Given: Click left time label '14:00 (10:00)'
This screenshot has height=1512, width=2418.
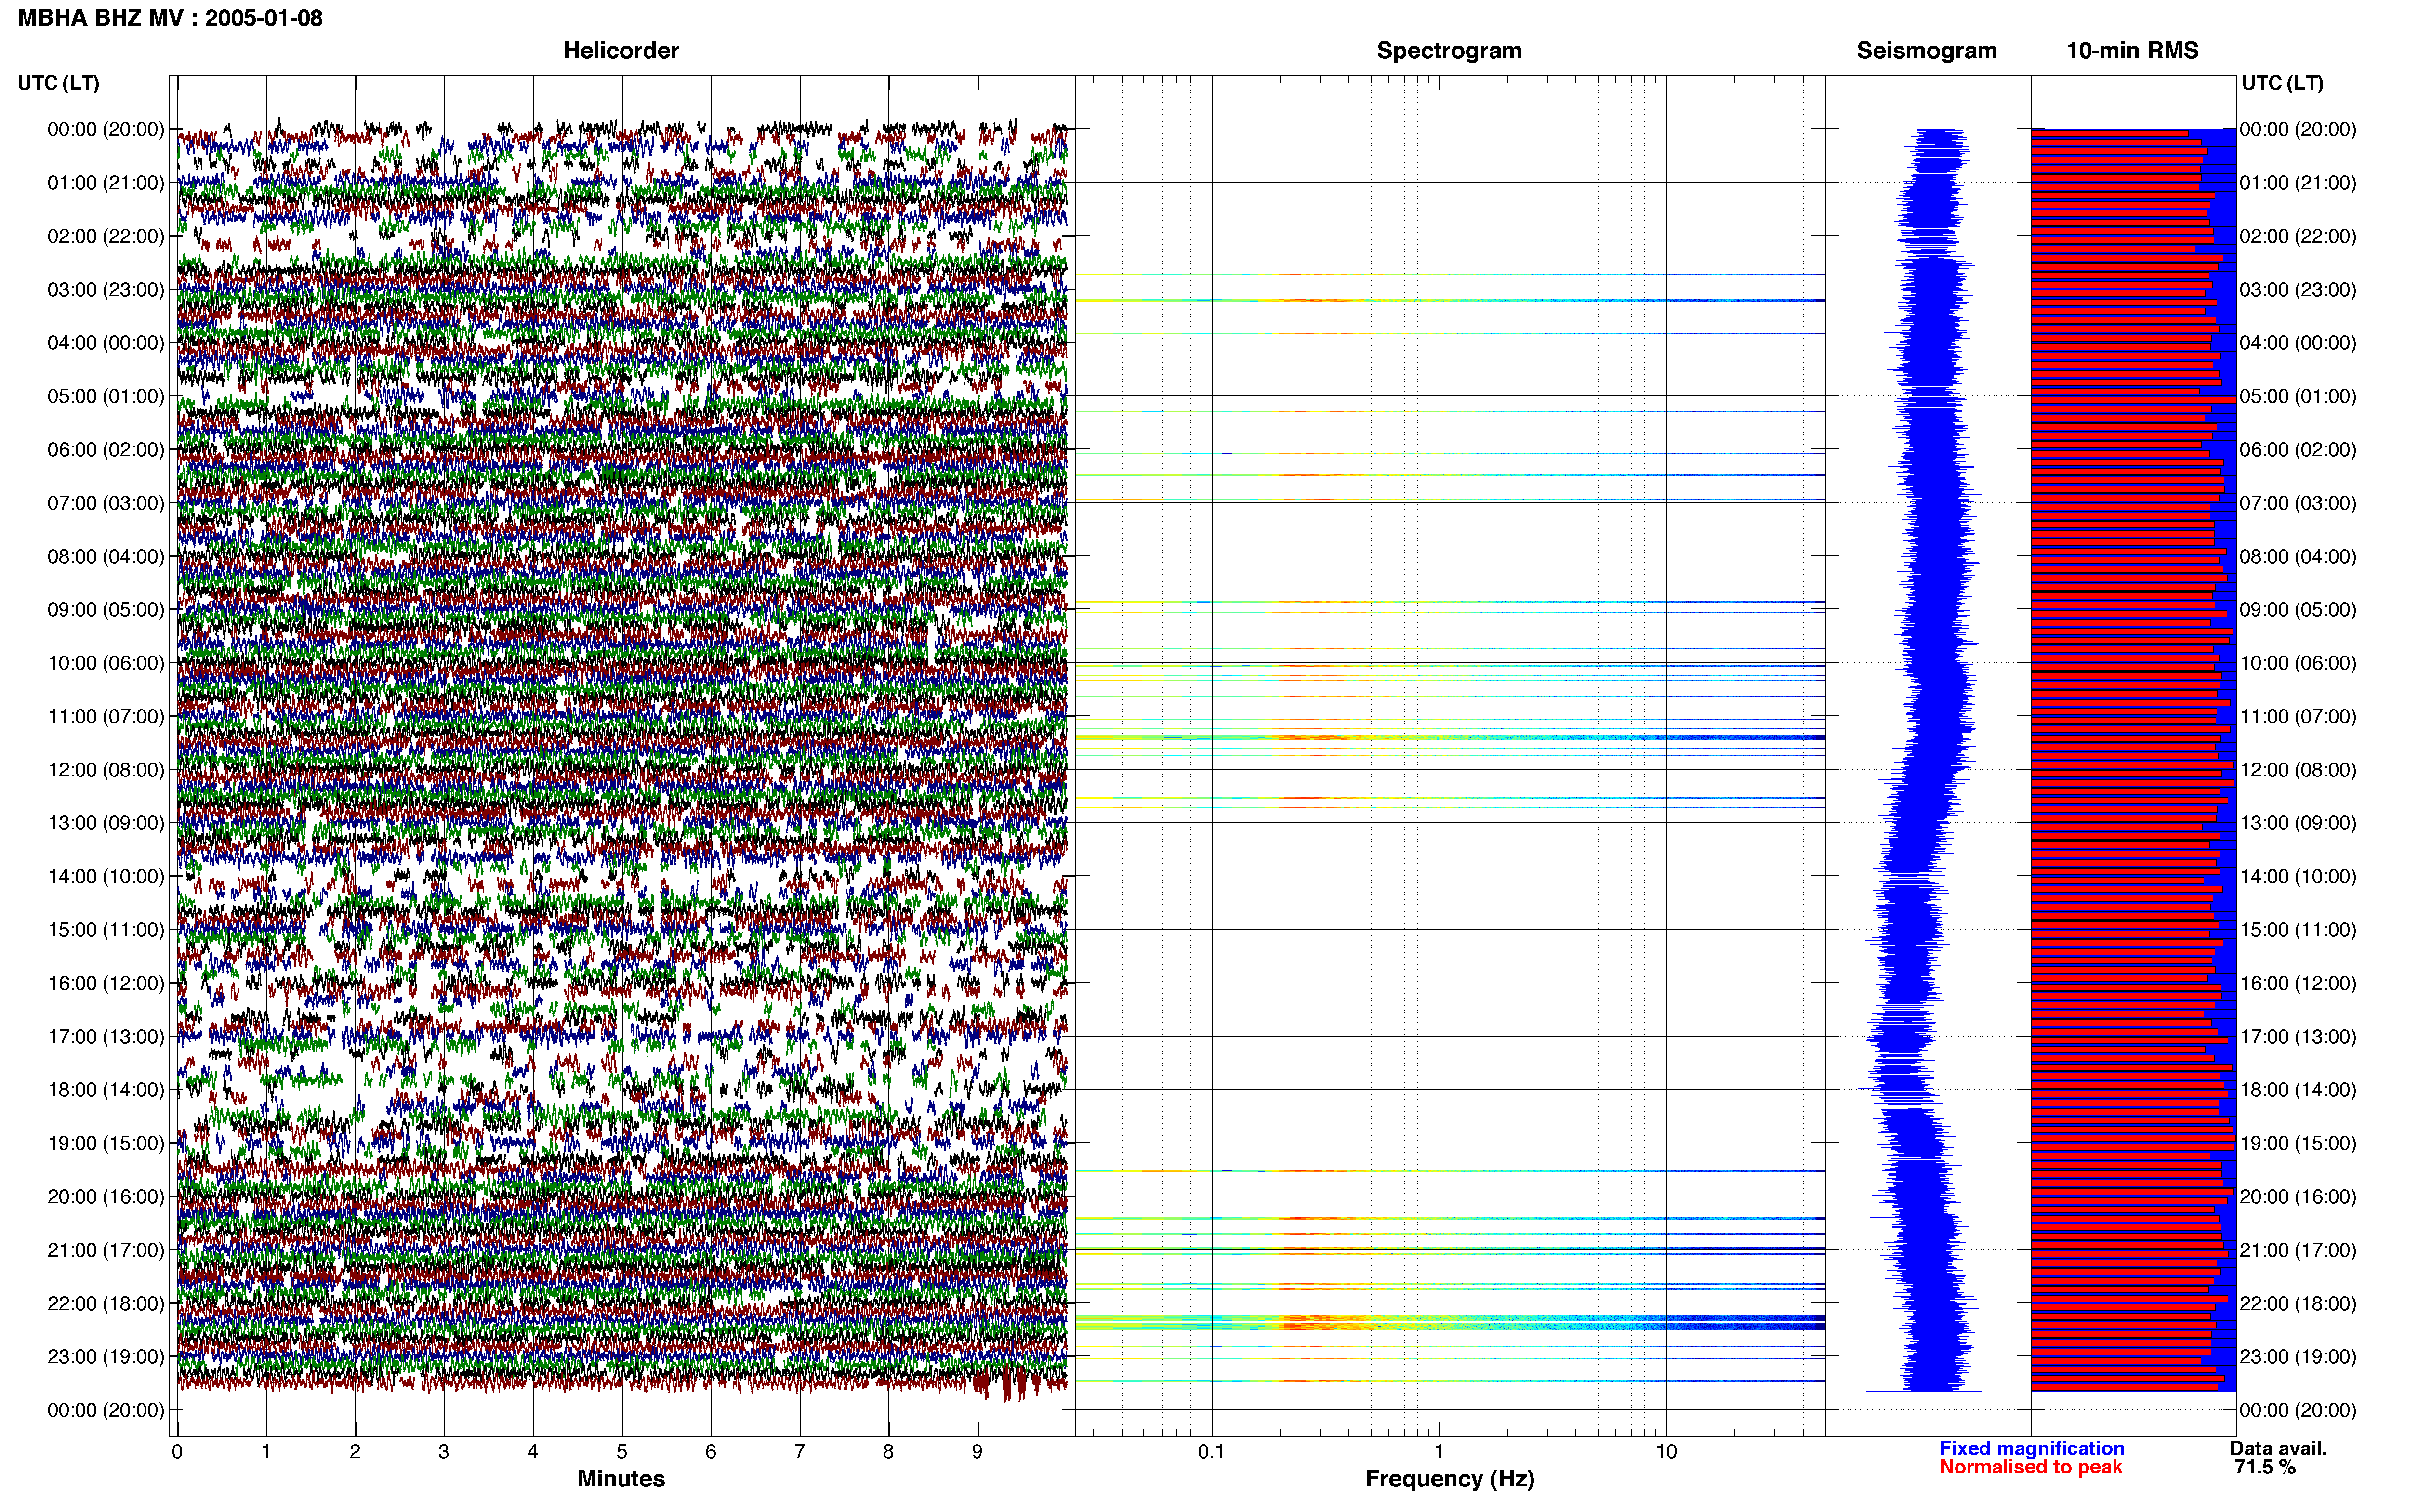Looking at the screenshot, I should tap(106, 876).
